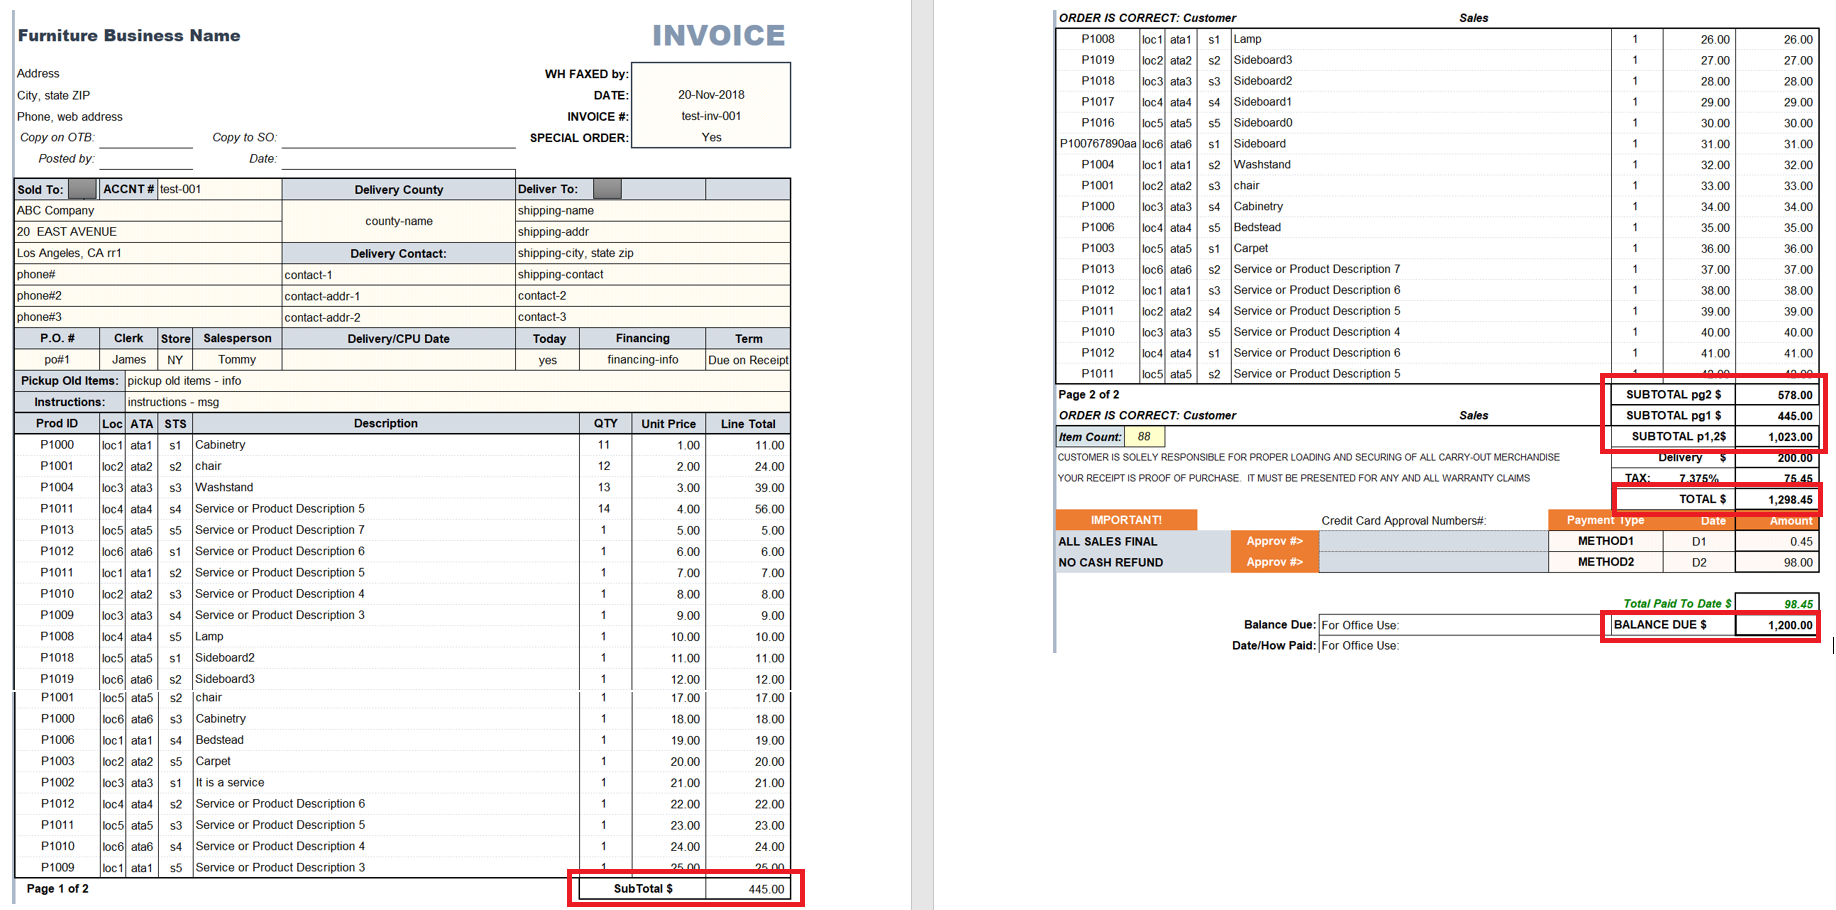Click the orange IMPORTANT! label

[1126, 520]
